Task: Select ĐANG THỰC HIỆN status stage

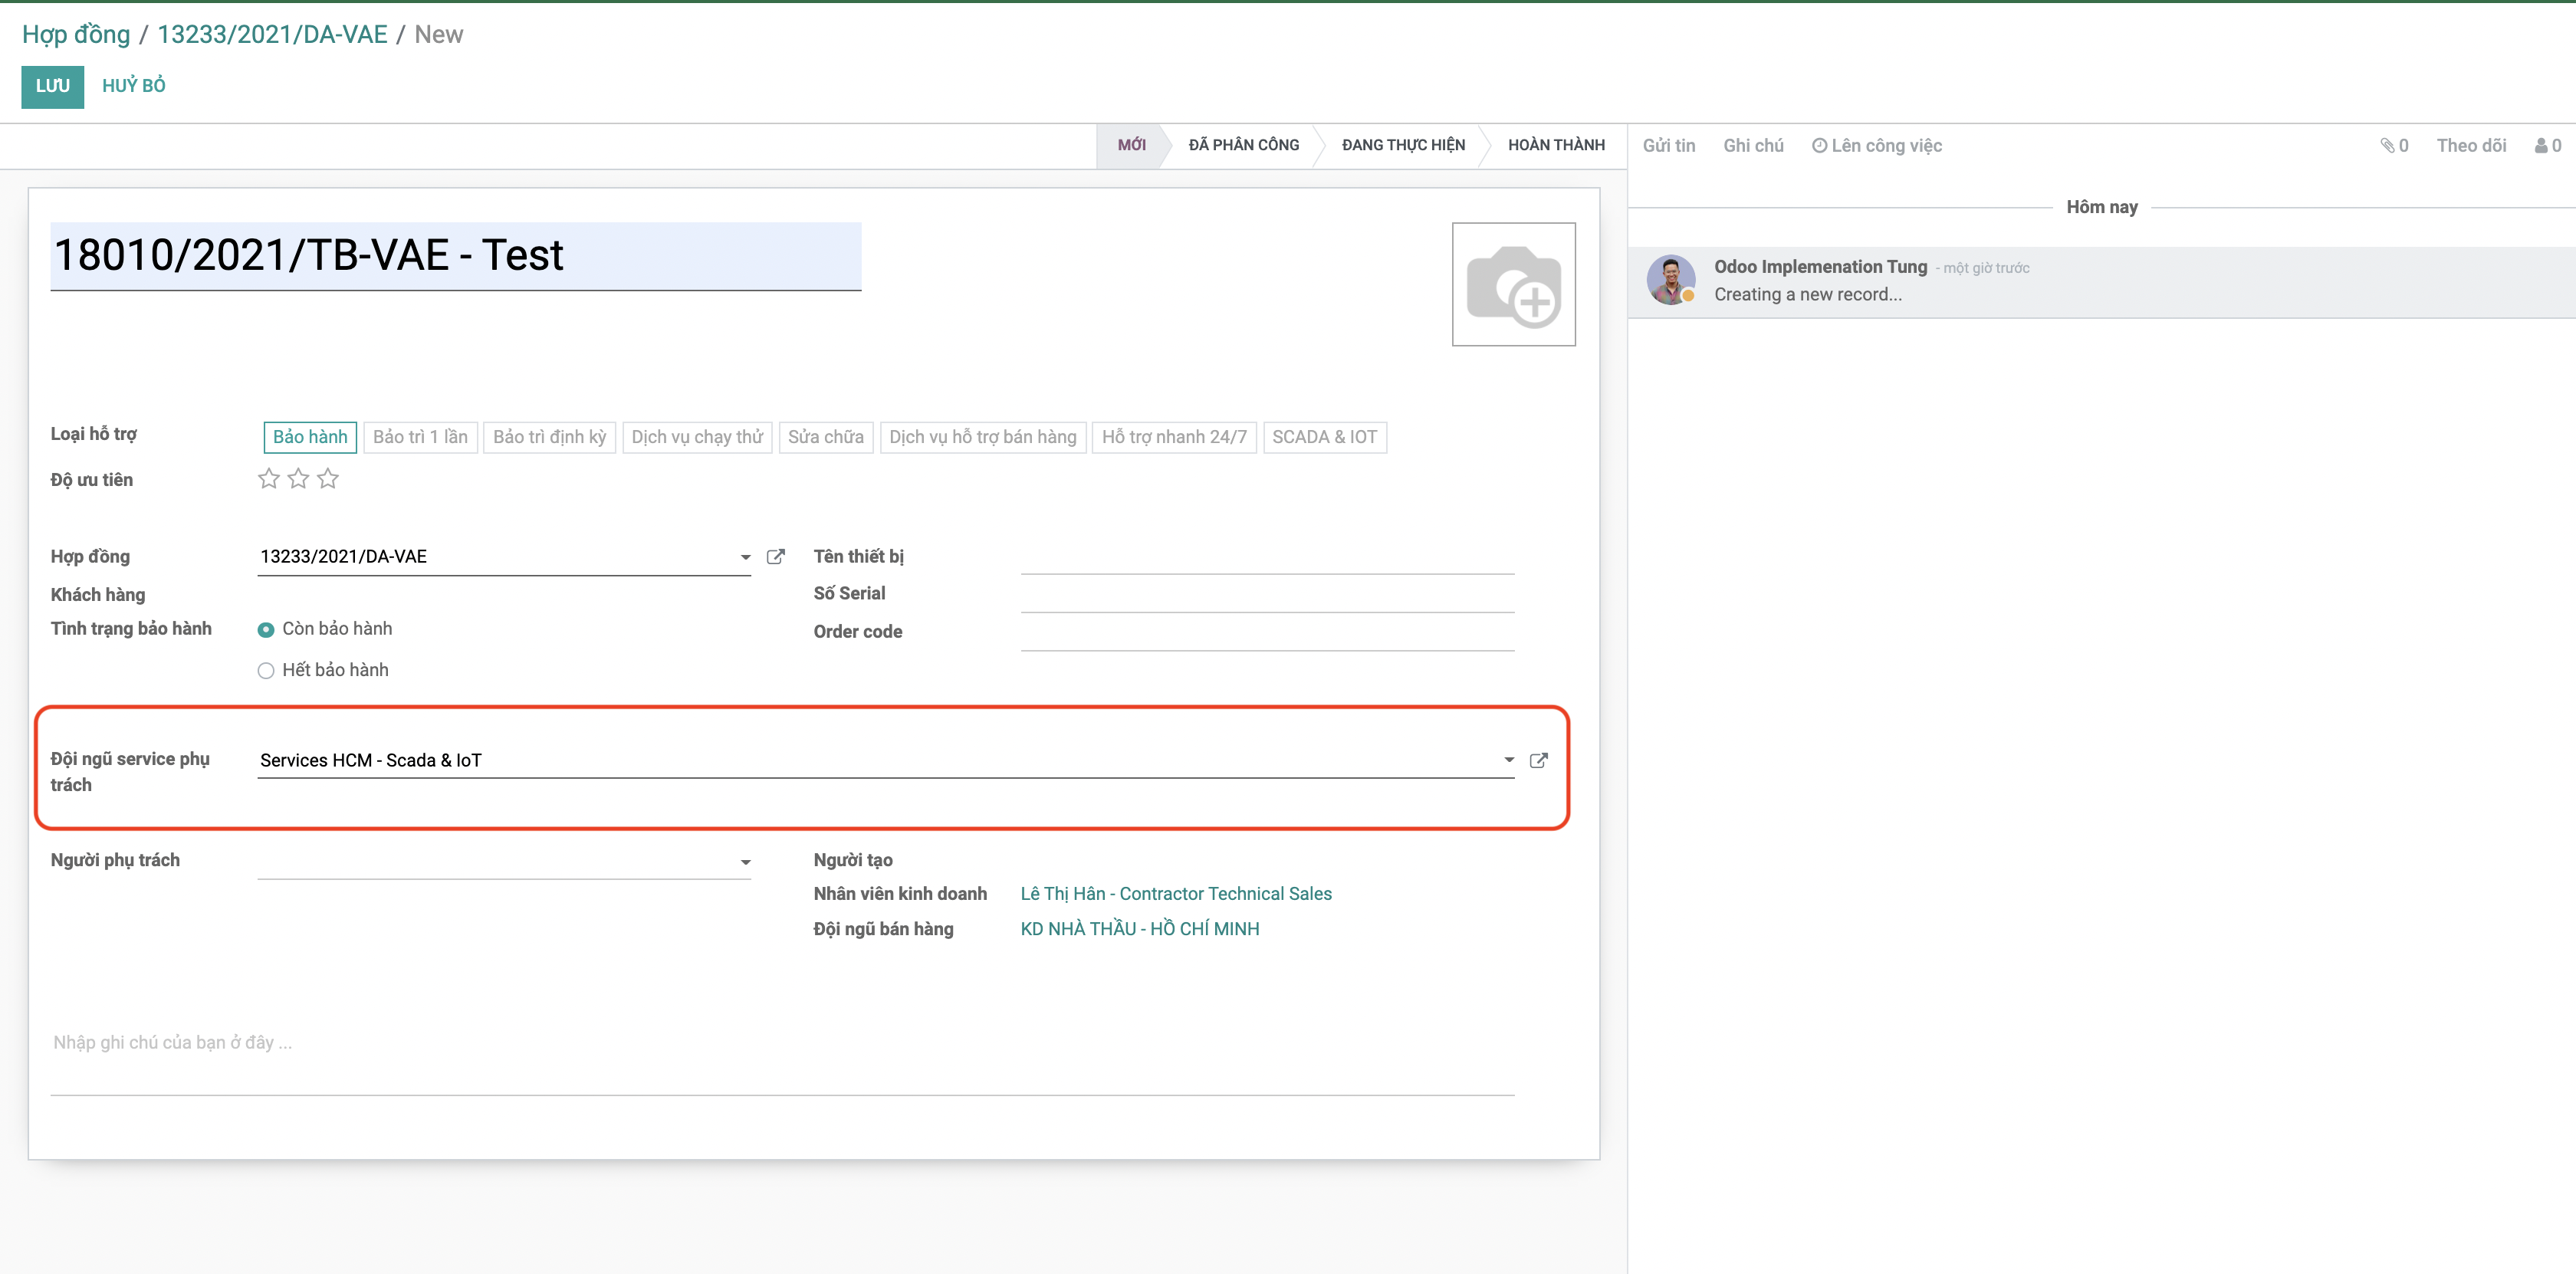Action: tap(1402, 146)
